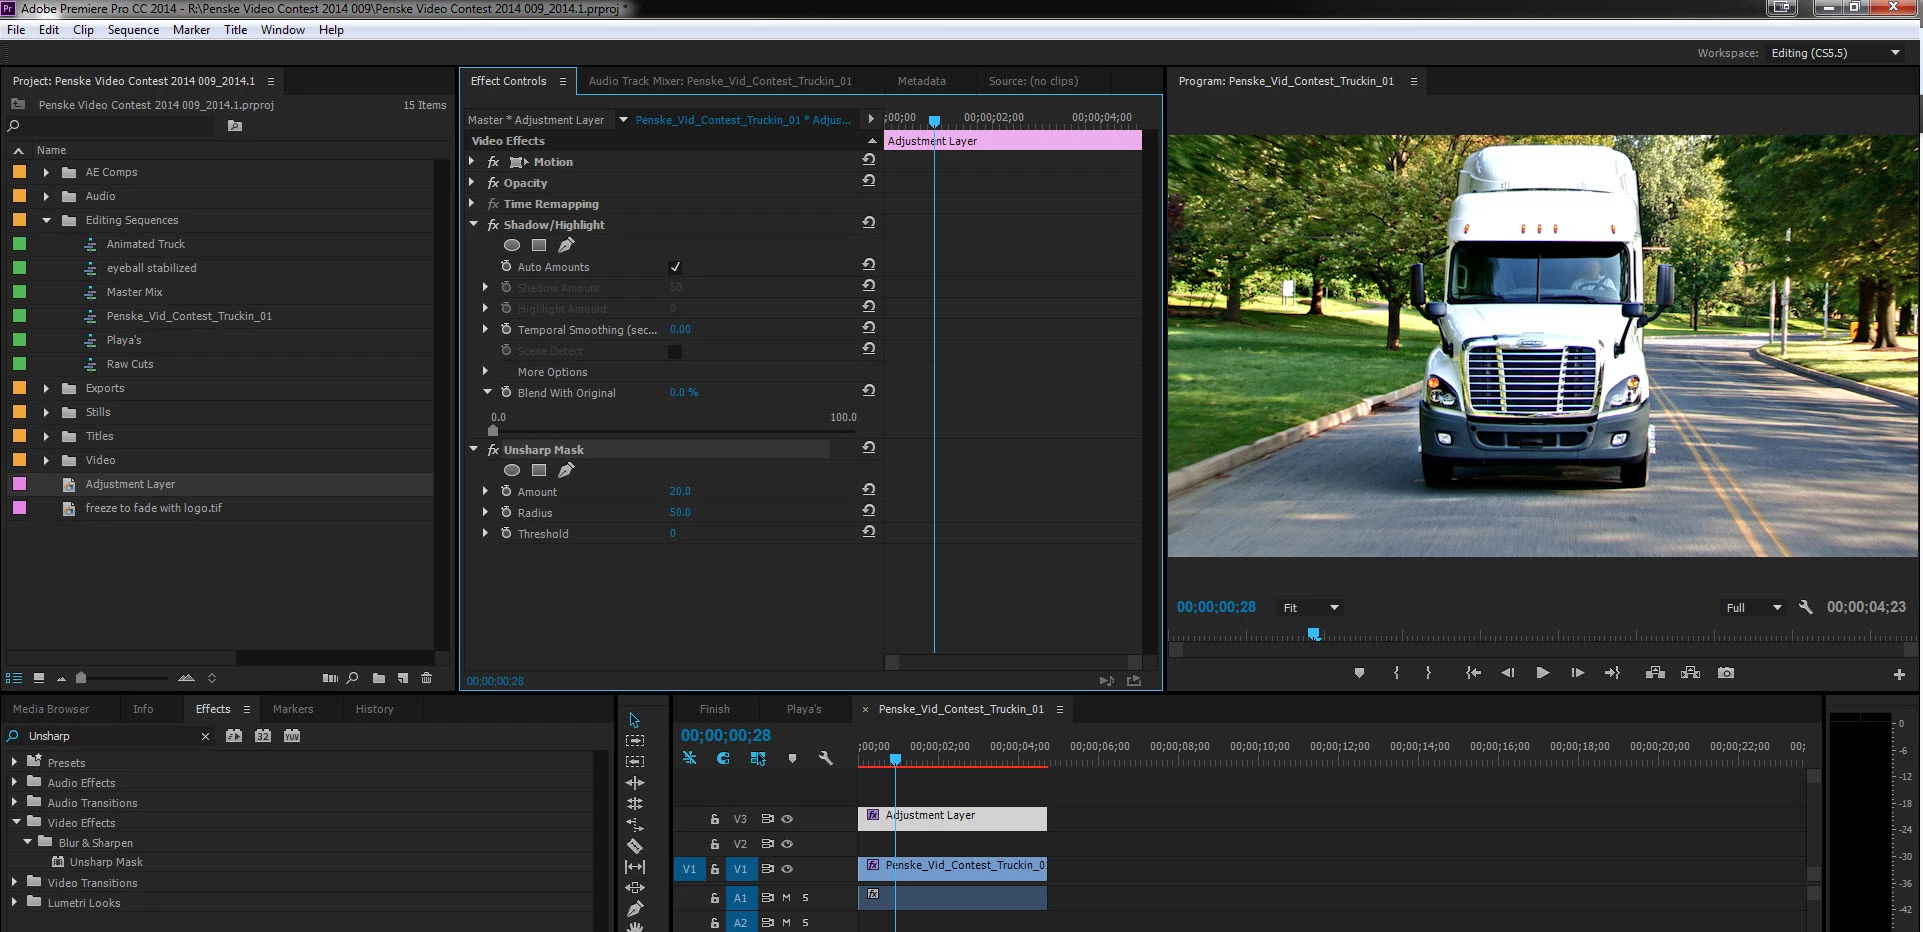This screenshot has width=1923, height=932.
Task: Play the sequence in Program monitor
Action: pos(1542,673)
